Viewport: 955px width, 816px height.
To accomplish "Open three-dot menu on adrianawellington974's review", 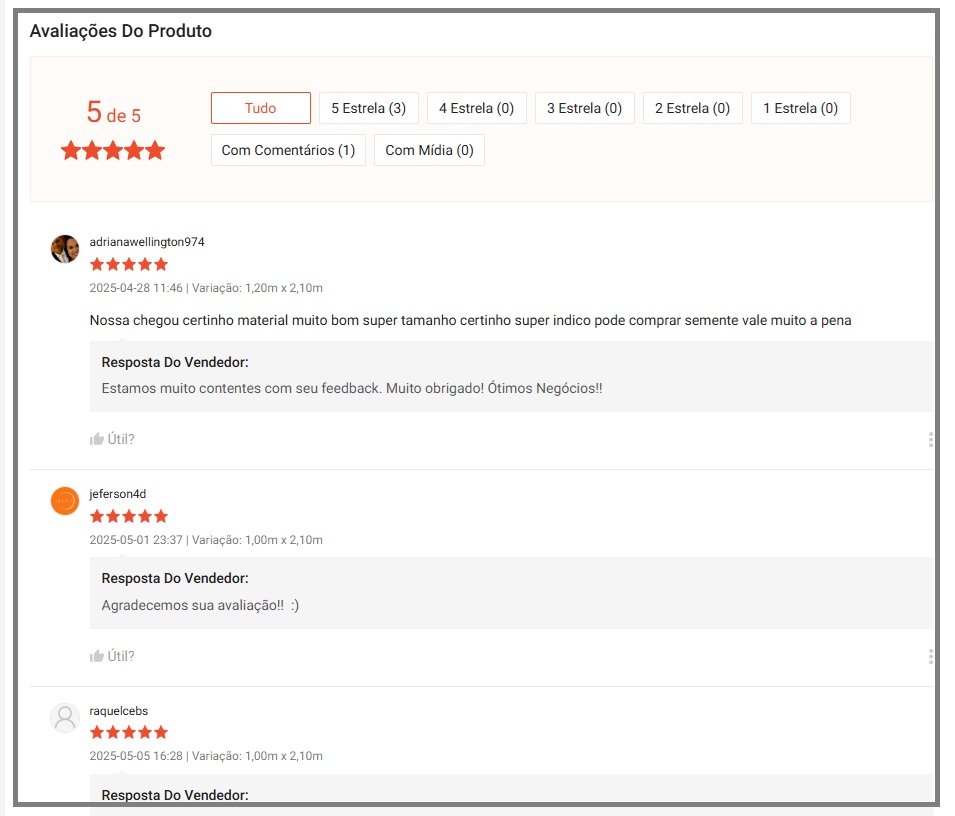I will pyautogui.click(x=930, y=439).
